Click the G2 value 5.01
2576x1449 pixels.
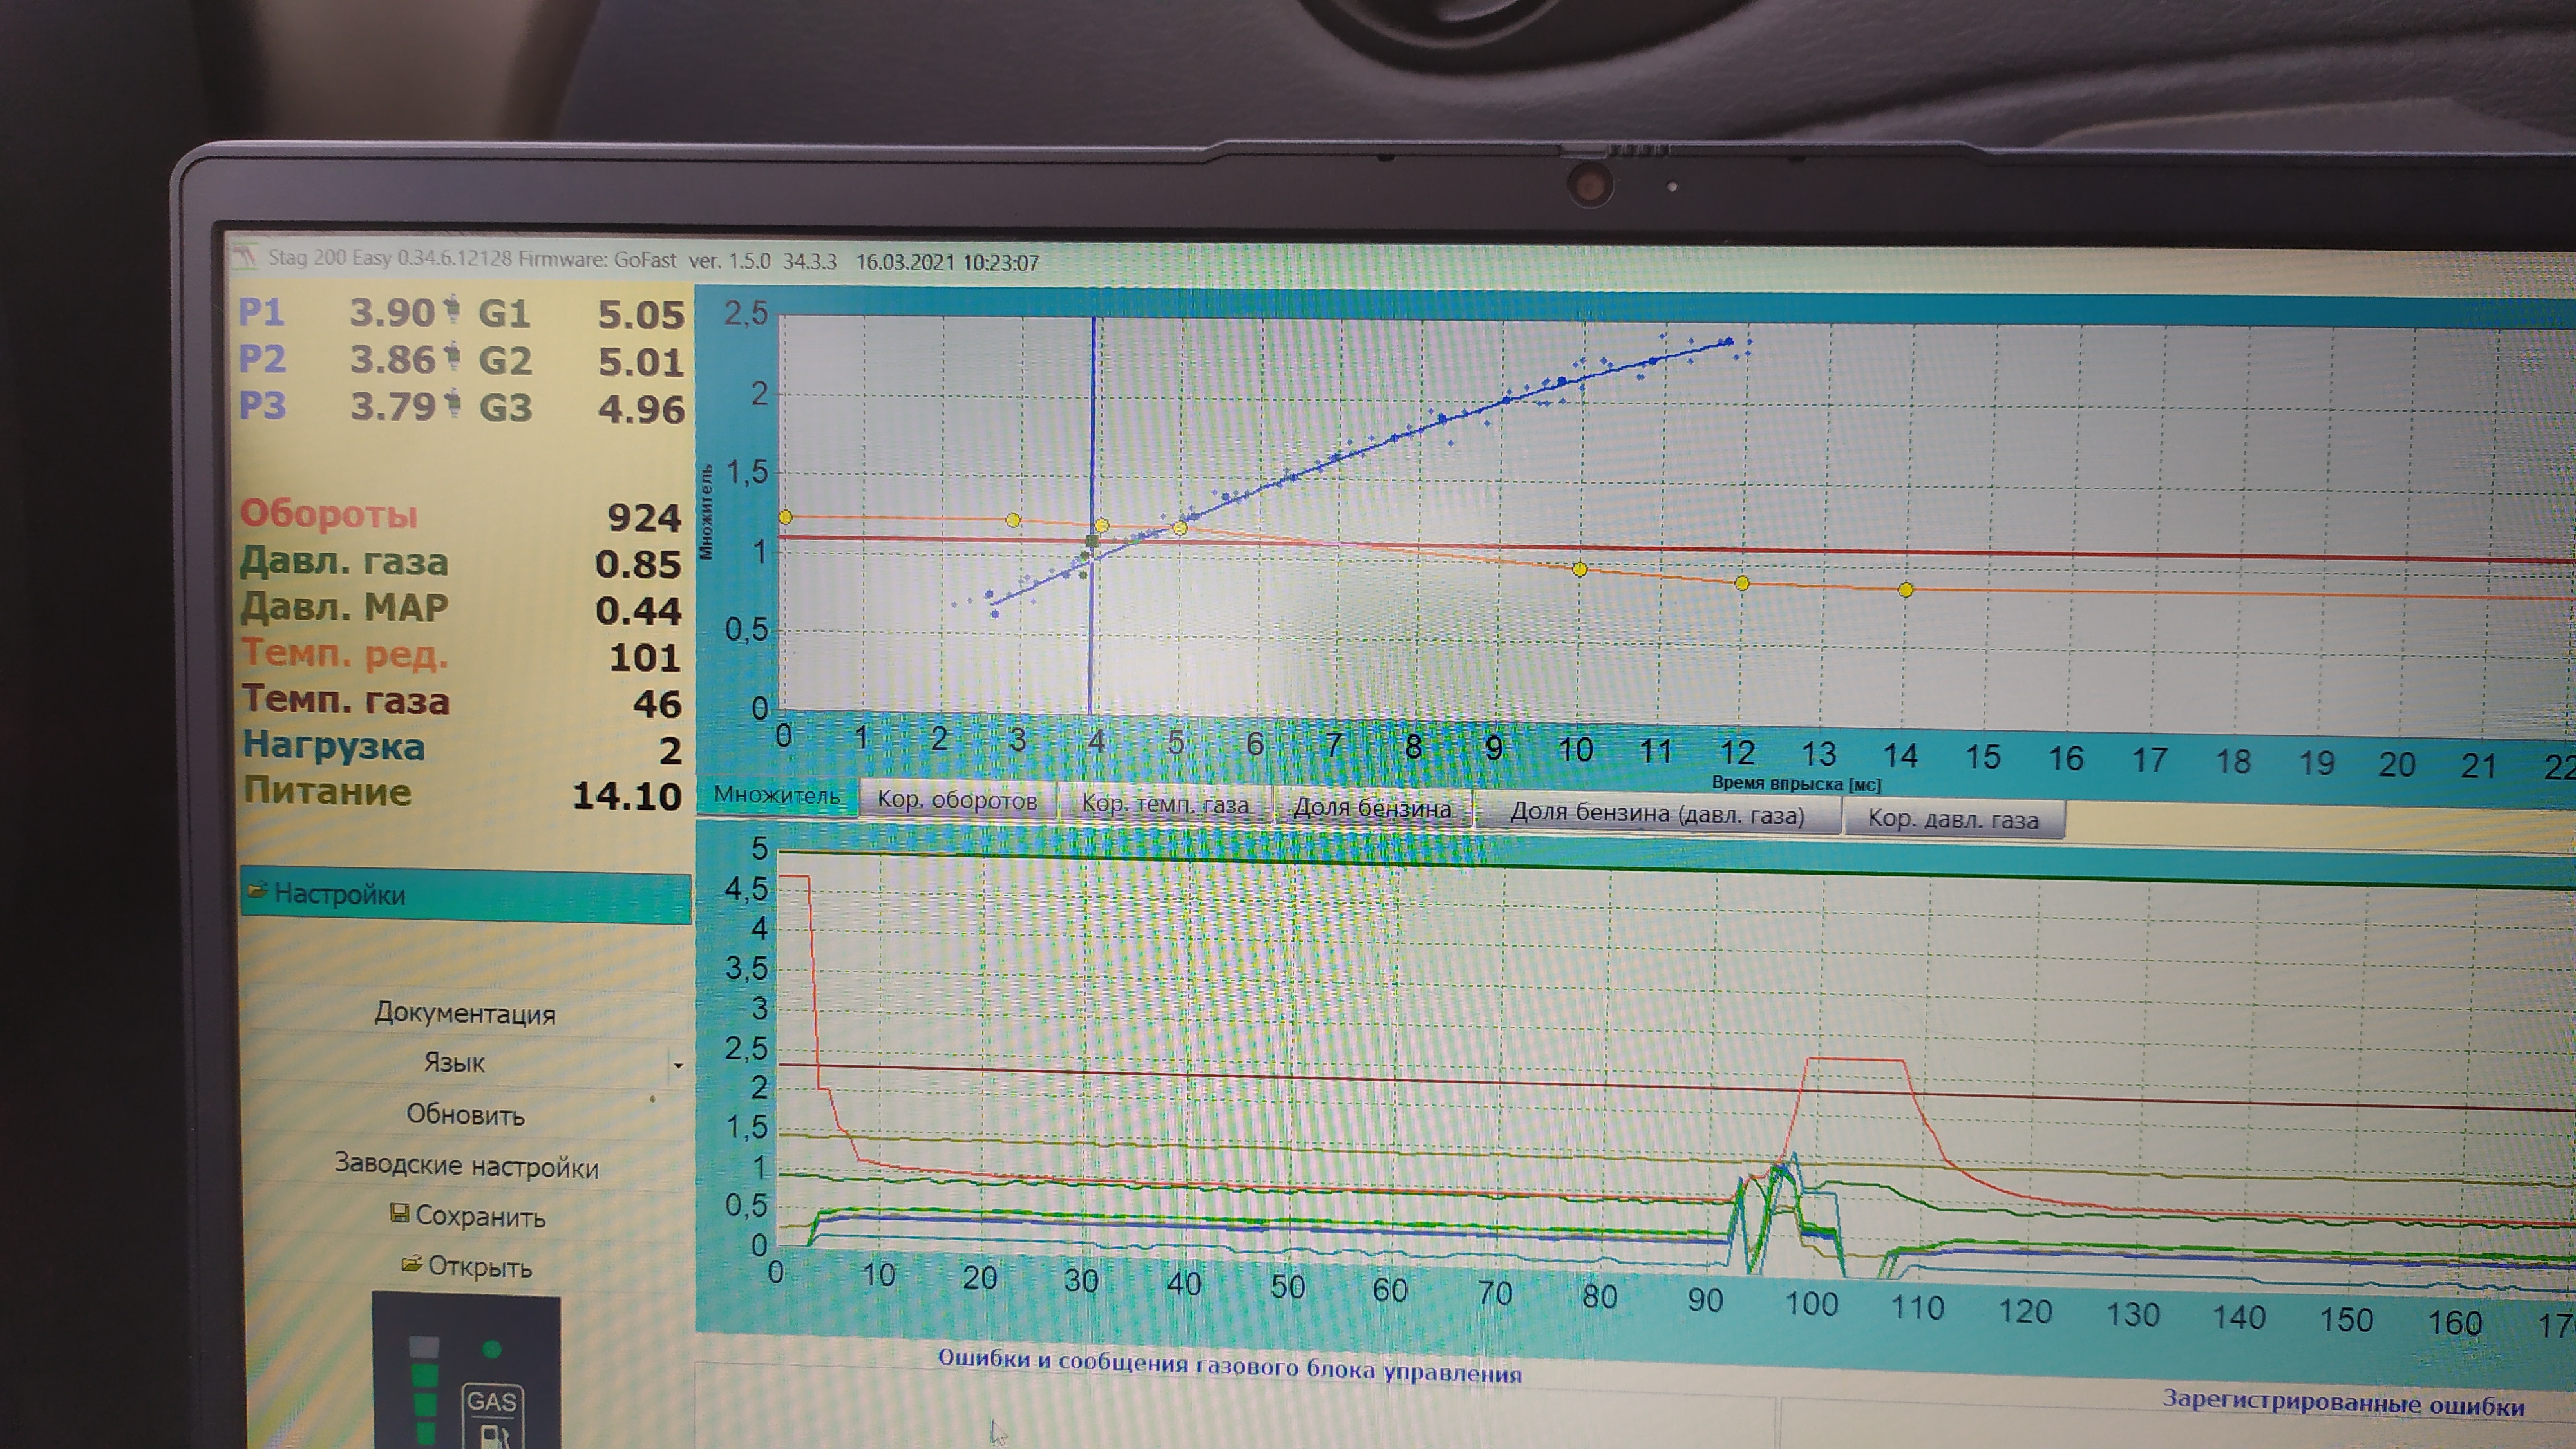(641, 362)
